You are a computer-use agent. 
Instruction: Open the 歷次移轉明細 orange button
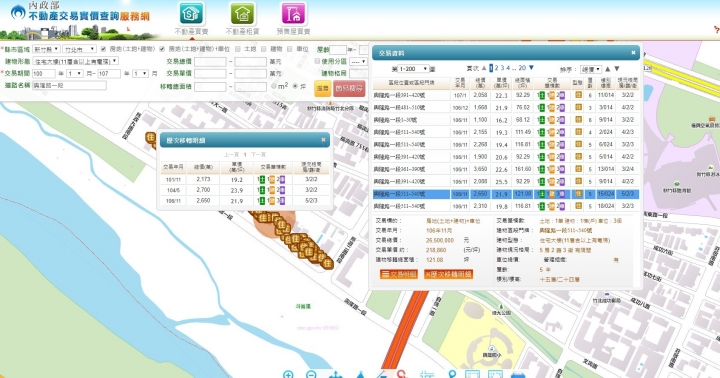click(449, 274)
